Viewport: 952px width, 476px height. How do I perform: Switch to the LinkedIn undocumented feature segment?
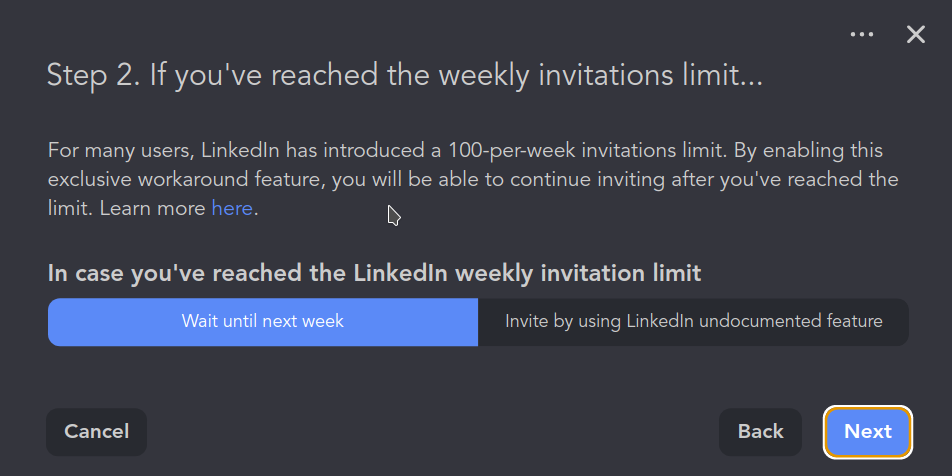point(693,322)
